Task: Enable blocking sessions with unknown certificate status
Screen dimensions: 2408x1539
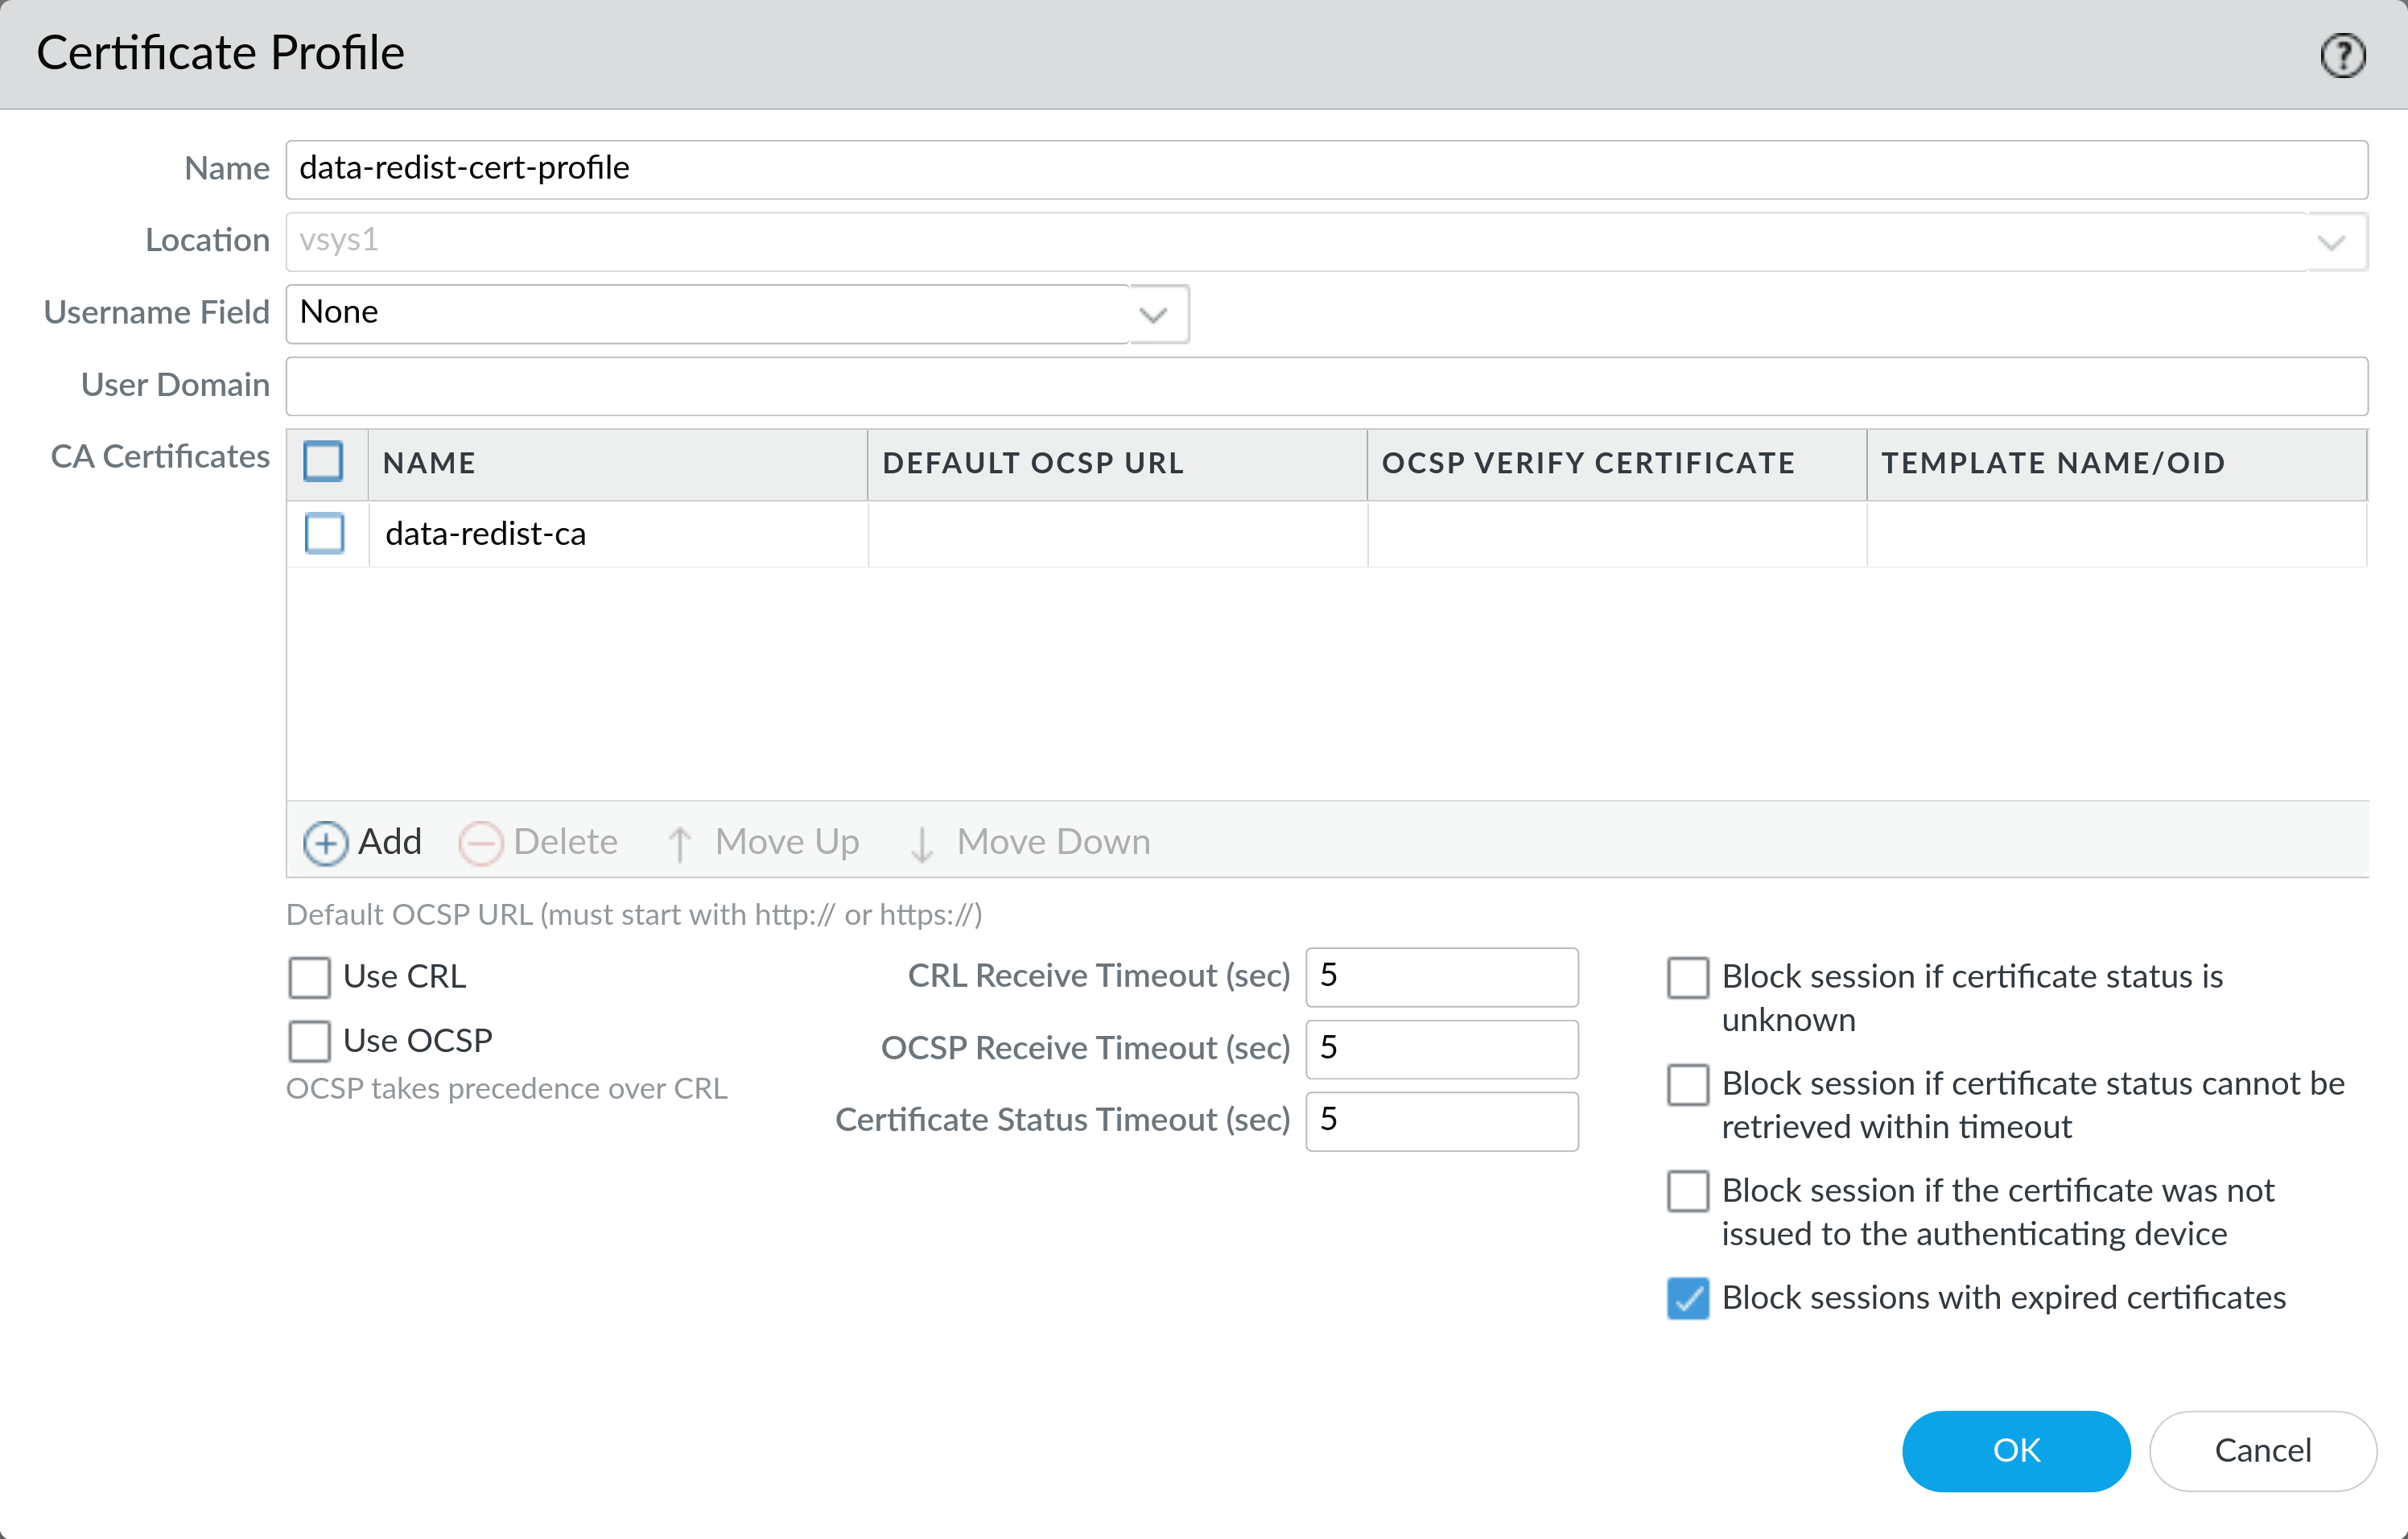Action: click(x=1688, y=978)
